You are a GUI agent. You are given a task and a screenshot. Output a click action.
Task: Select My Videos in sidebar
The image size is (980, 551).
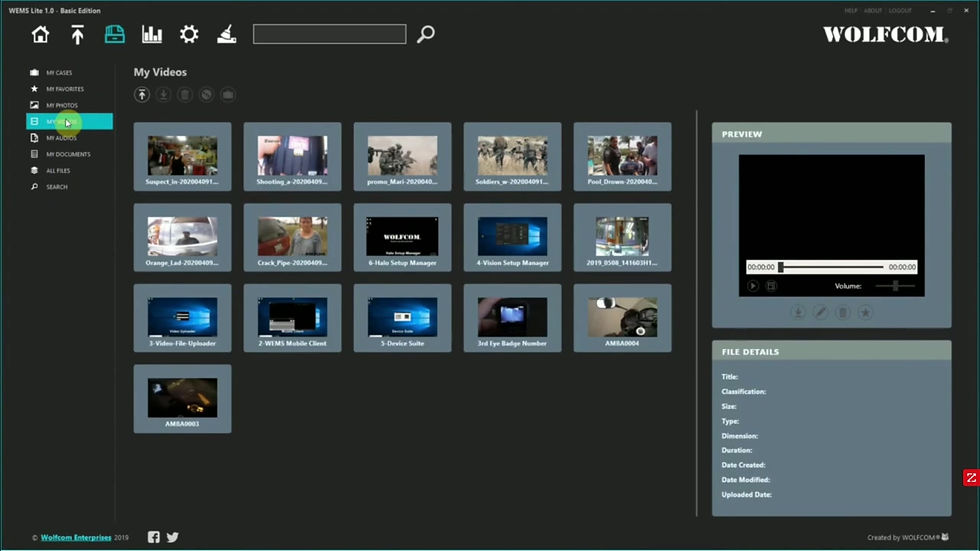pos(69,121)
